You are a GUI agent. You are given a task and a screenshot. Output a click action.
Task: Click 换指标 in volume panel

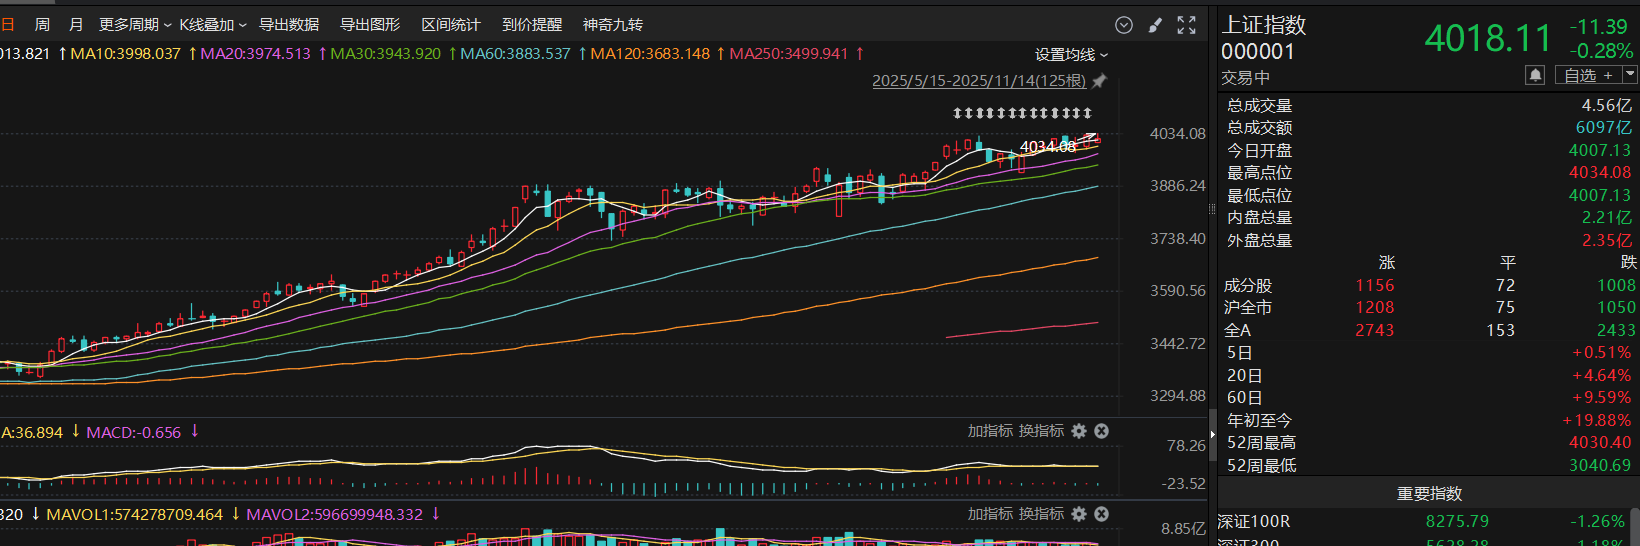[x=1041, y=514]
